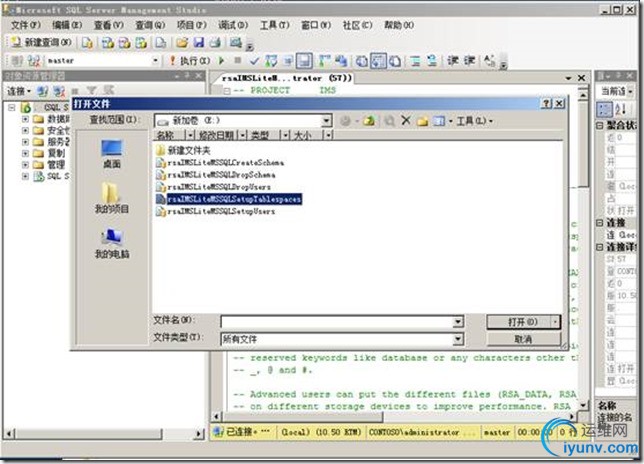Click the Cancel (取消) button
The image size is (644, 464).
click(524, 339)
